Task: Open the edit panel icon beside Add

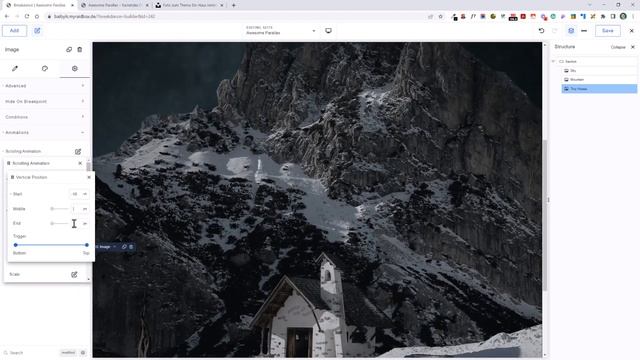Action: coord(37,31)
